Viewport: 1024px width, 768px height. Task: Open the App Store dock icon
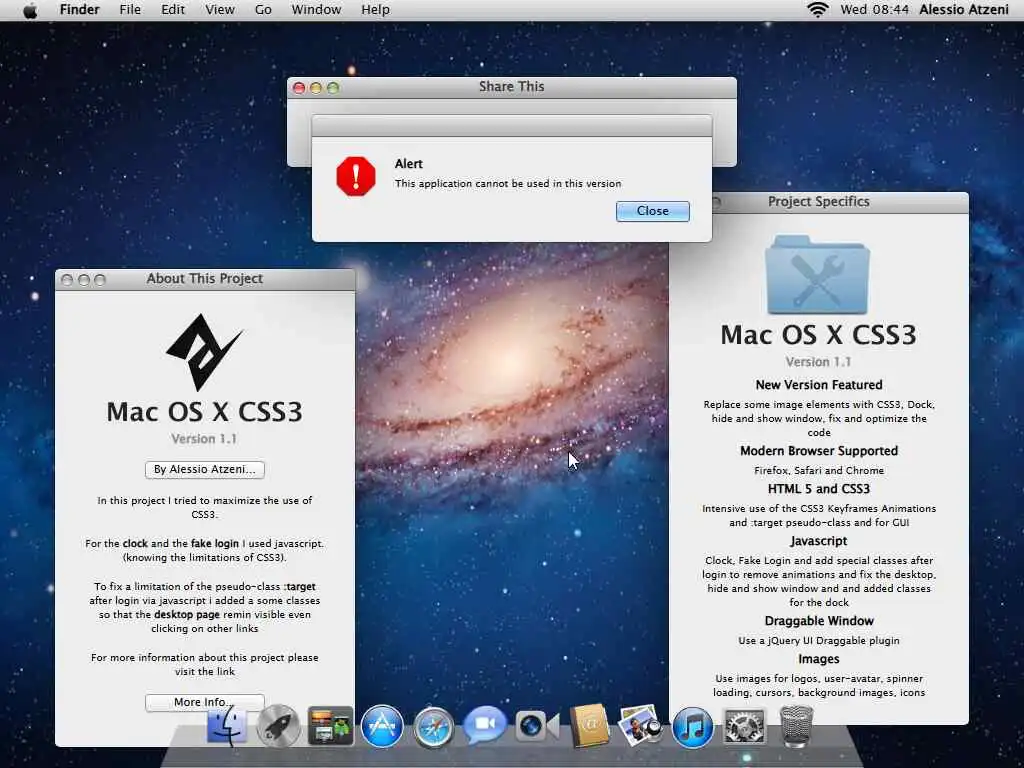(x=382, y=726)
